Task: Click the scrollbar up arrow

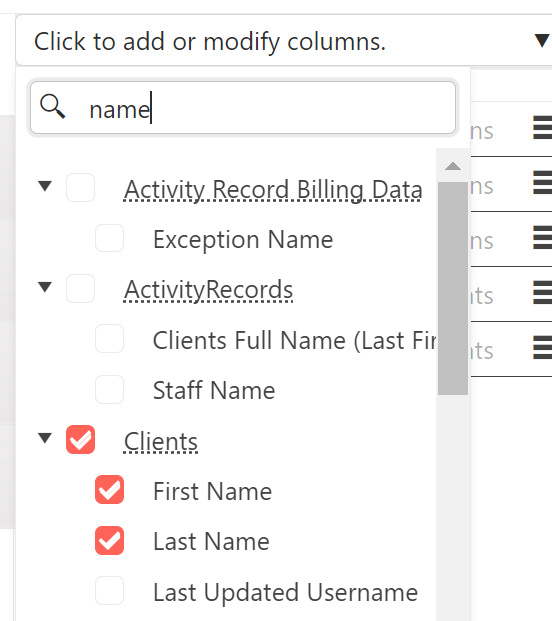Action: point(453,166)
